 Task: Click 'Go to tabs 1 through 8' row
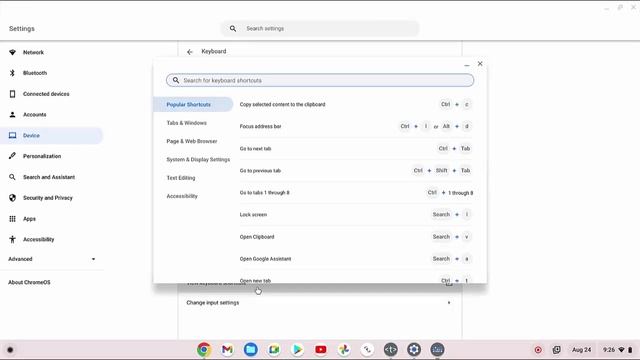(356, 193)
